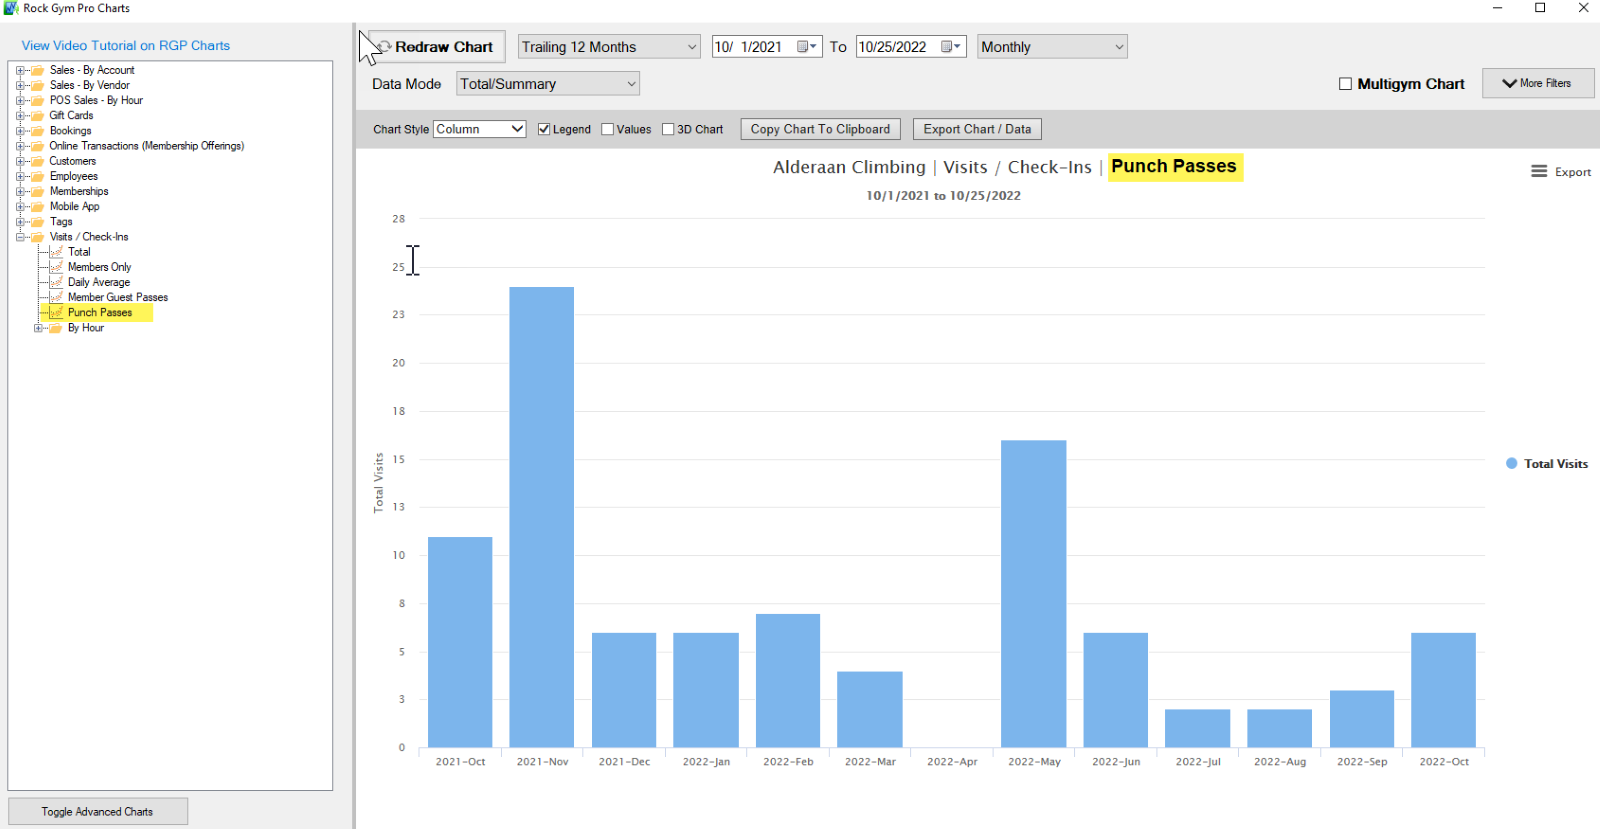Select the Visits / Check-Ins folder icon
The width and height of the screenshot is (1600, 829).
pos(38,237)
